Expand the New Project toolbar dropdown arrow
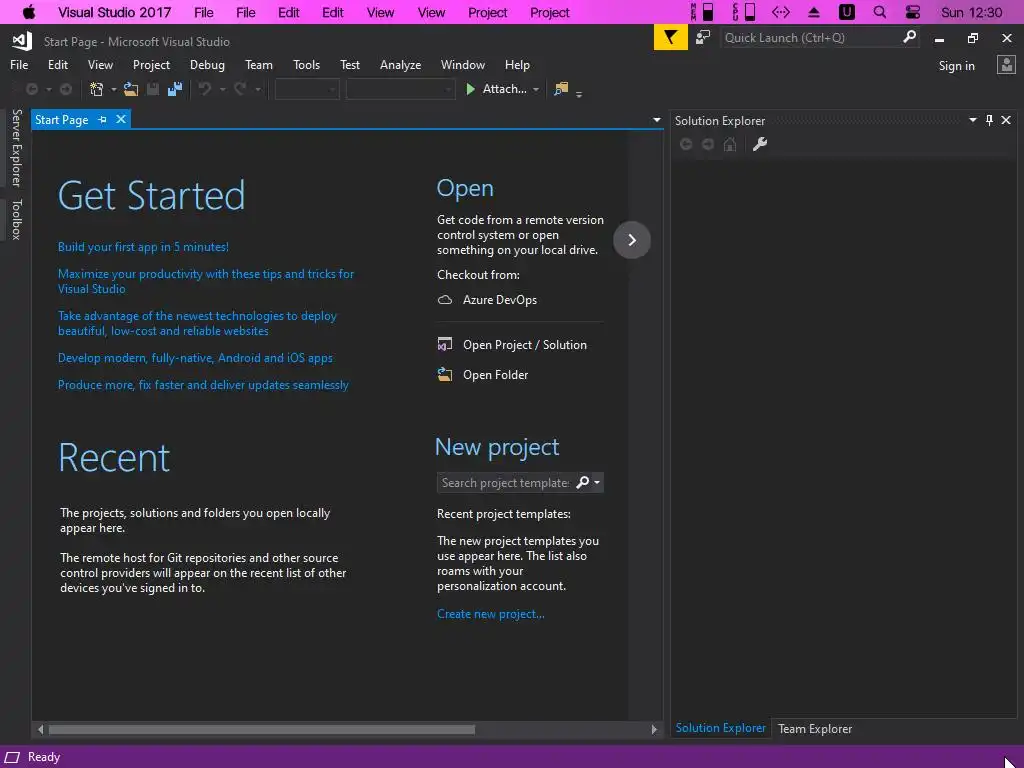Image resolution: width=1024 pixels, height=768 pixels. pyautogui.click(x=114, y=89)
